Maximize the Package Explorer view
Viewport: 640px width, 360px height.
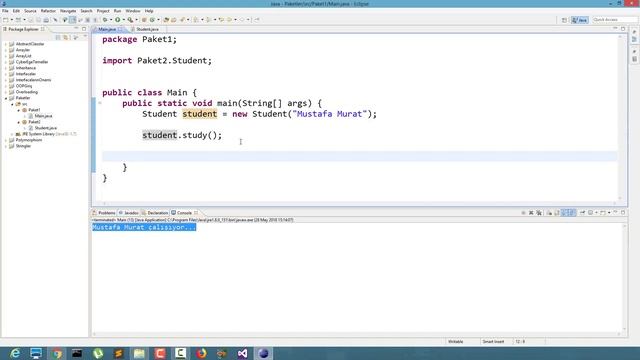pos(84,29)
